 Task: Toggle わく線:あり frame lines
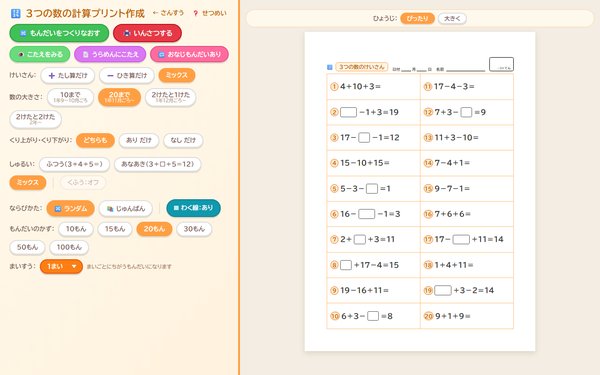(x=194, y=208)
